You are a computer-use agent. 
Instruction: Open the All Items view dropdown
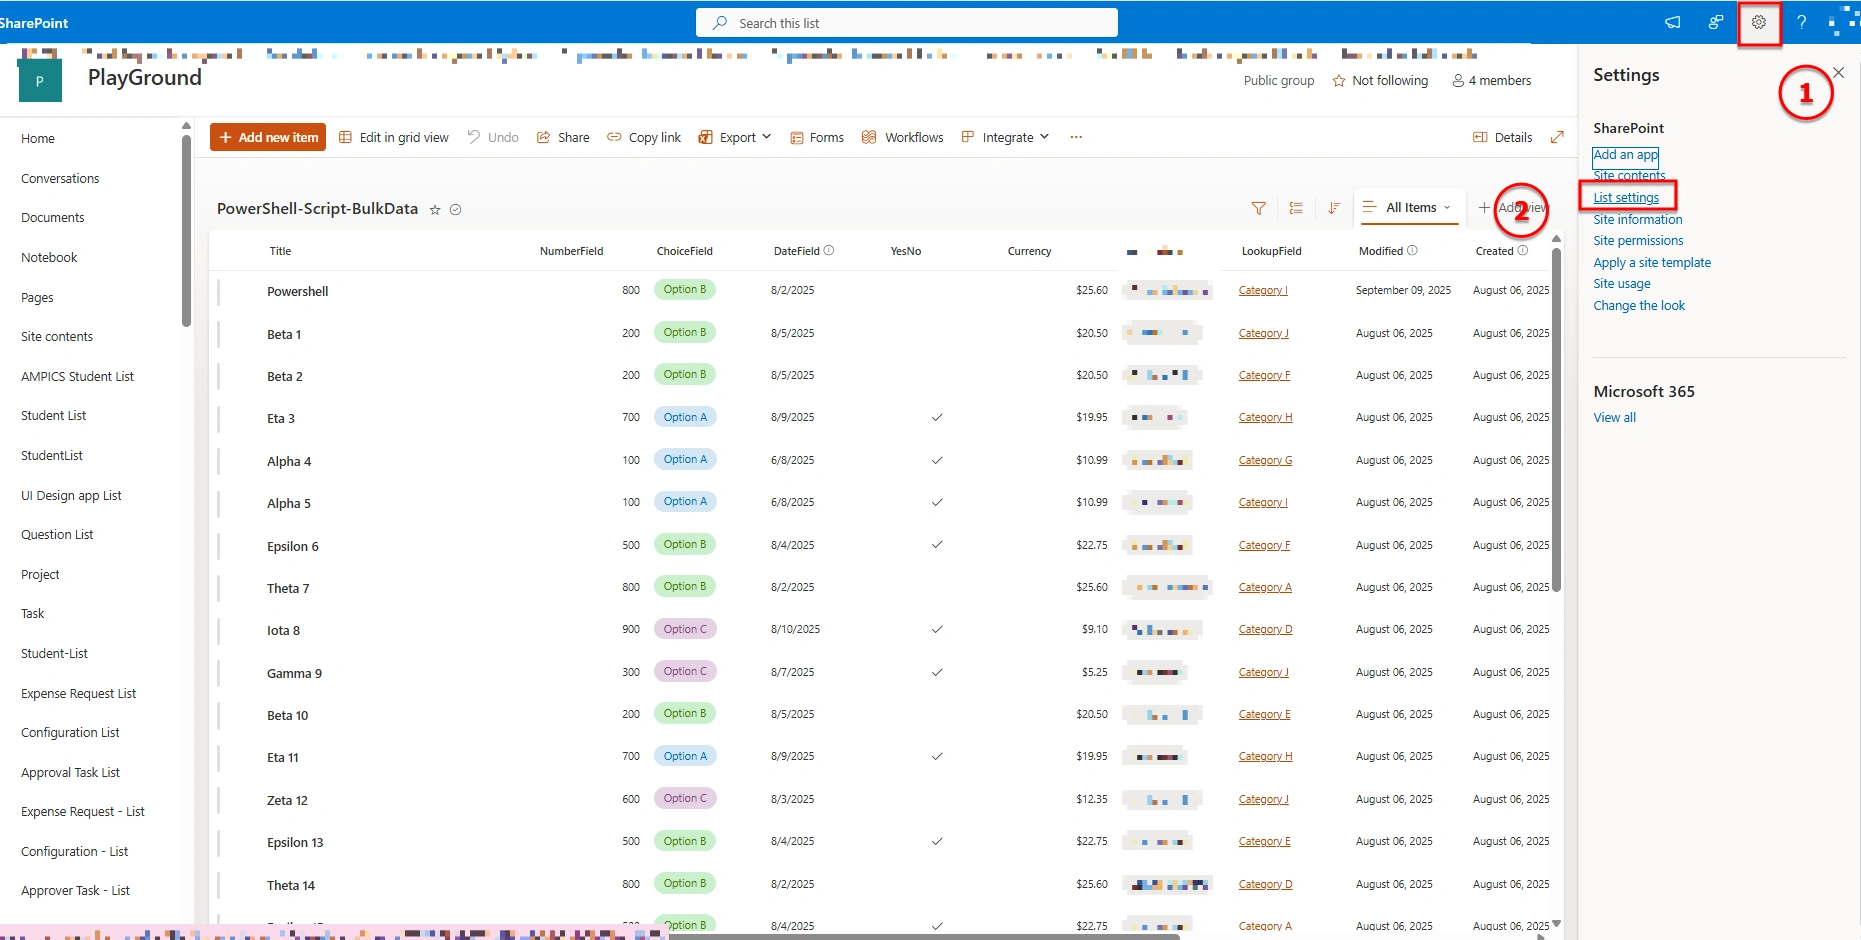tap(1409, 208)
